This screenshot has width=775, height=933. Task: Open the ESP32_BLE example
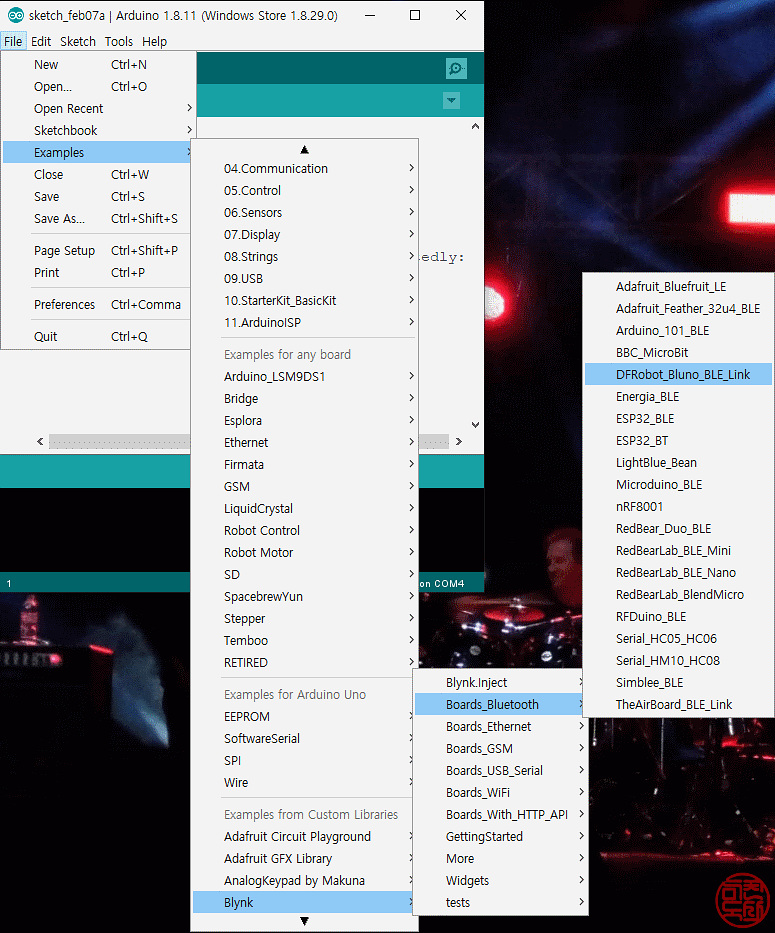coord(678,419)
